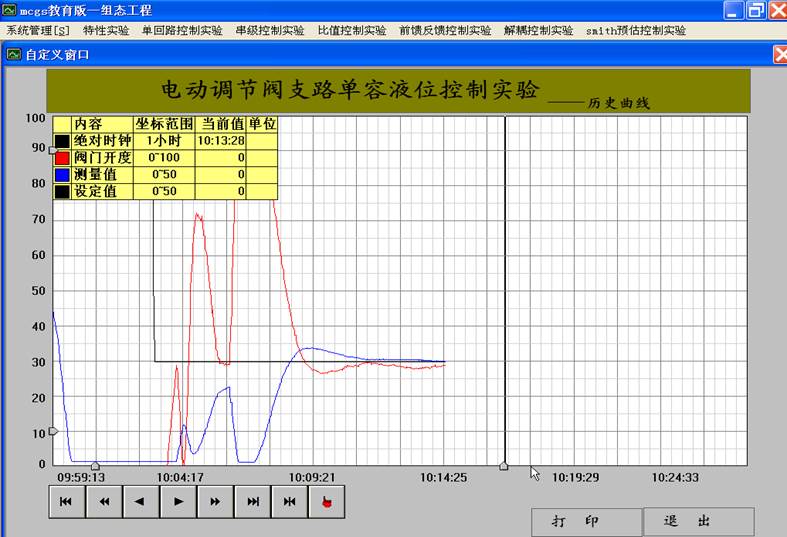The width and height of the screenshot is (787, 537).
Task: Click the time-axis cursor handle near 10:14:25
Action: point(503,466)
